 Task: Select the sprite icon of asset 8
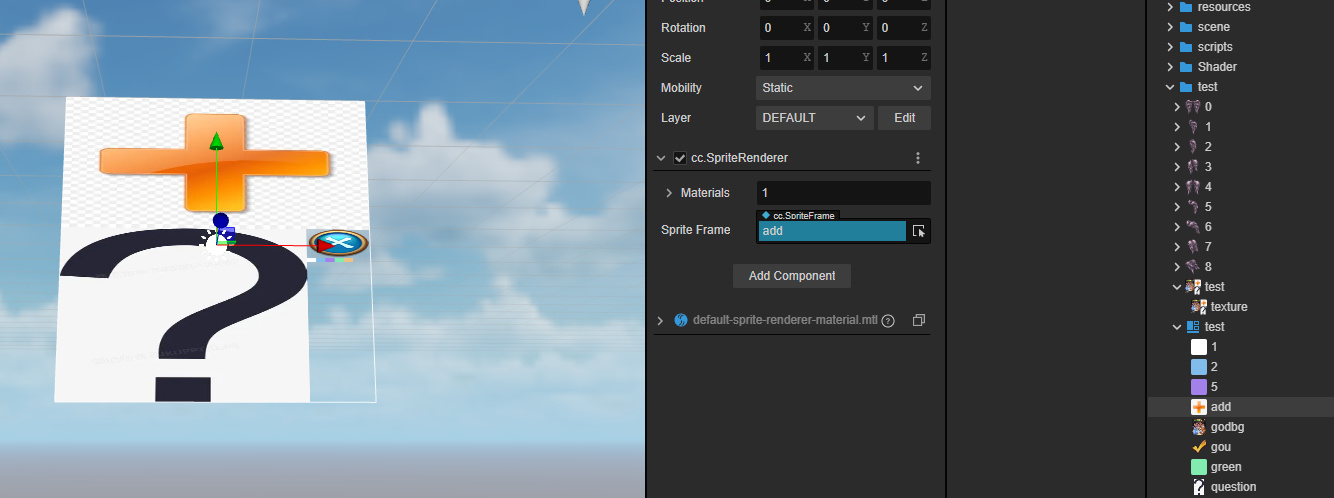[1192, 267]
